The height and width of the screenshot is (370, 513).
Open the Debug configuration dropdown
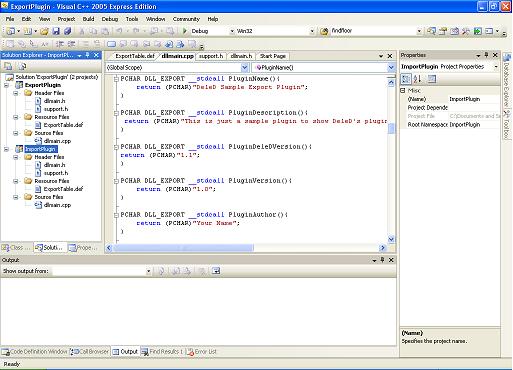pos(232,31)
